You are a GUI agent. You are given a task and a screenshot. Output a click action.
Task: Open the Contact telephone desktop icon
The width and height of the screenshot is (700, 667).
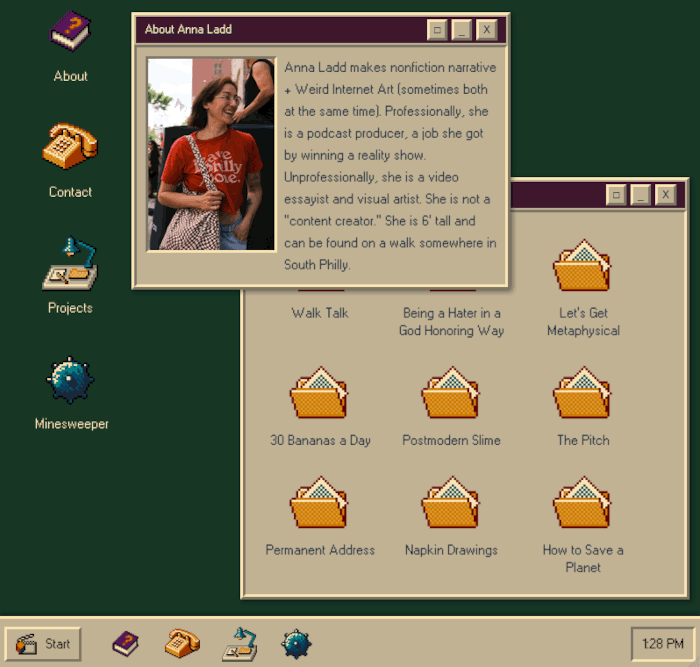(70, 146)
